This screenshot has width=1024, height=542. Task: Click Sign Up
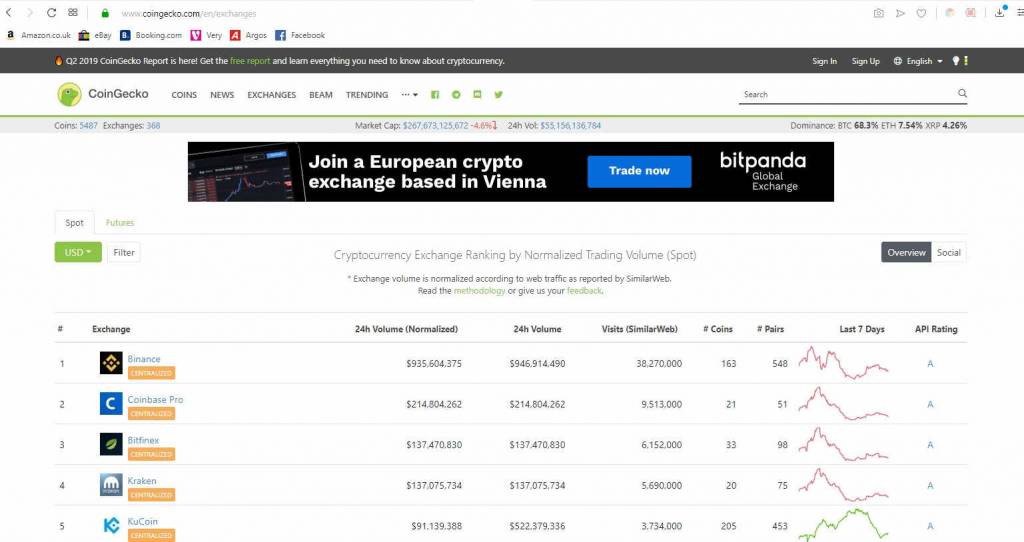tap(865, 61)
